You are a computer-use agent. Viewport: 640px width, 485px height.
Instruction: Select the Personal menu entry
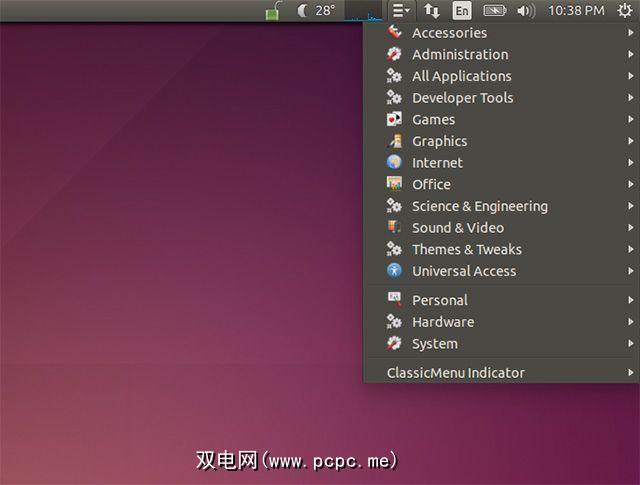[501, 300]
